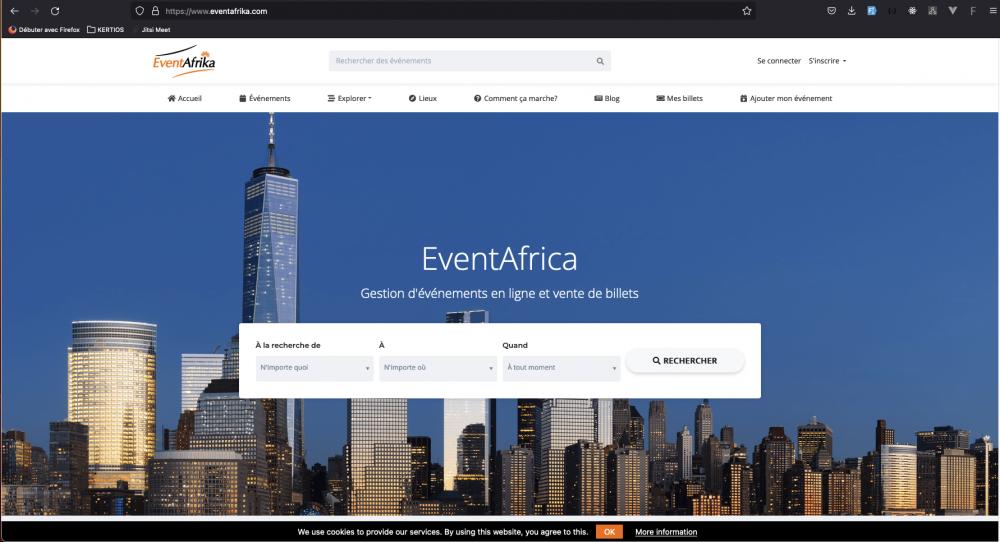The width and height of the screenshot is (1000, 542).
Task: Click the list icon beside Explorer
Action: coord(331,98)
